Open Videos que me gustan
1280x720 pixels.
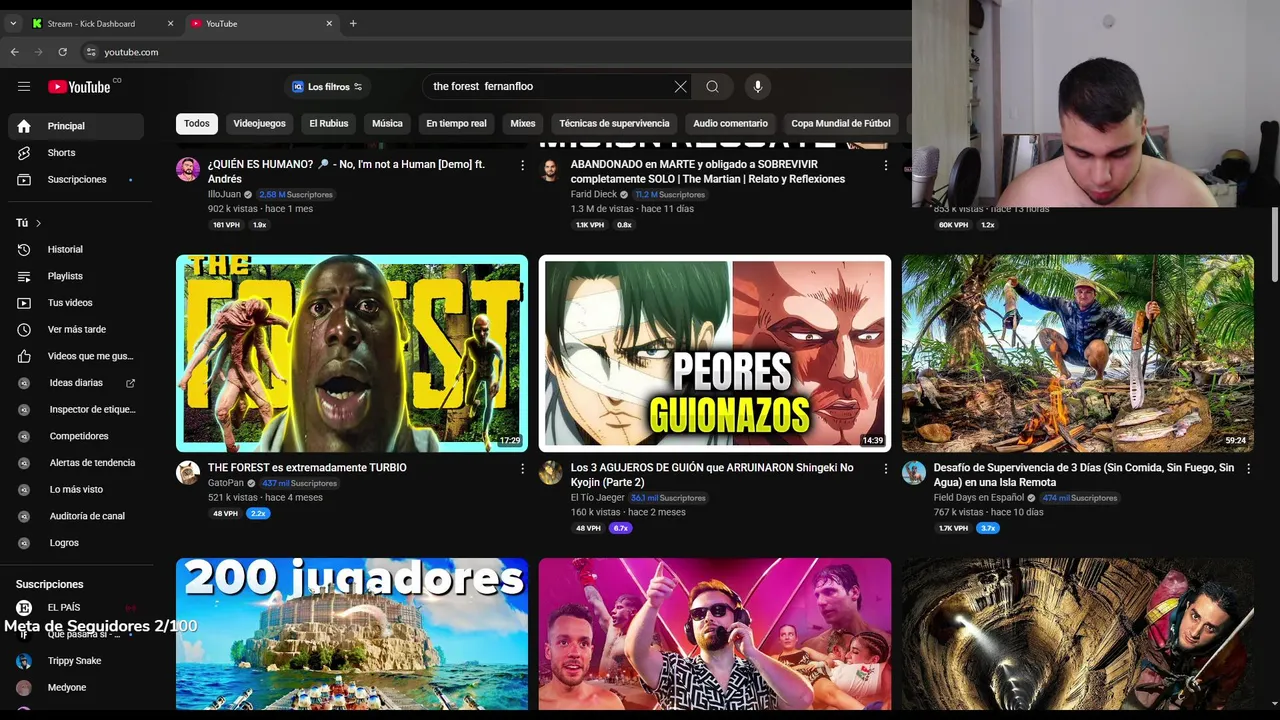coord(76,356)
